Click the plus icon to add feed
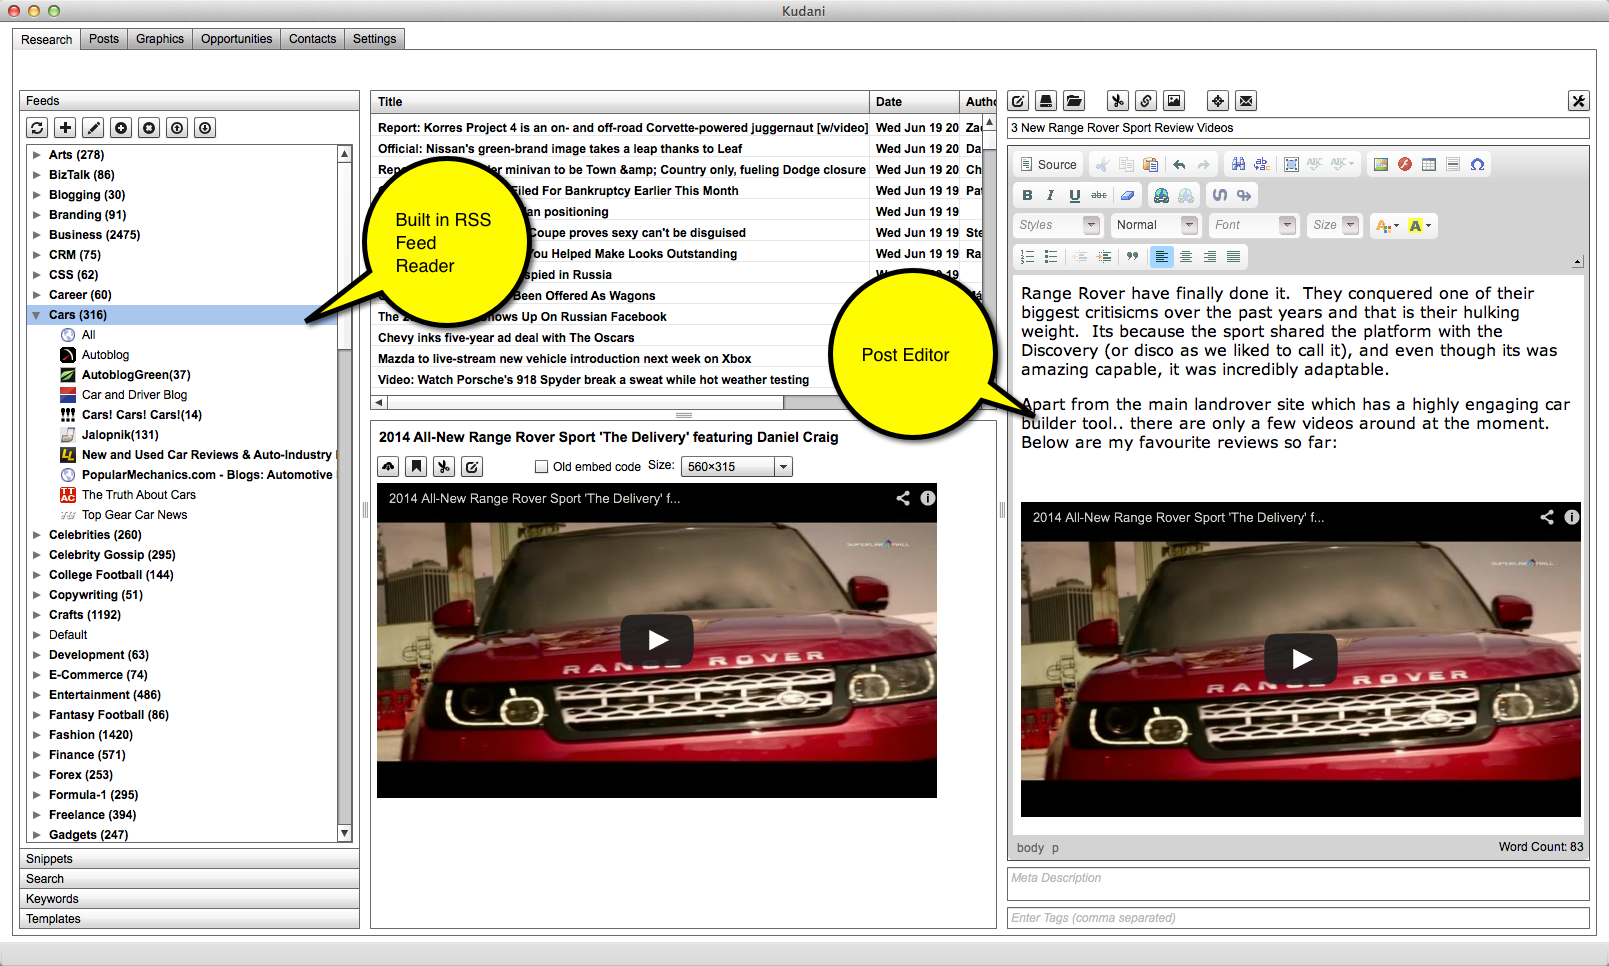The height and width of the screenshot is (966, 1609). coord(65,128)
